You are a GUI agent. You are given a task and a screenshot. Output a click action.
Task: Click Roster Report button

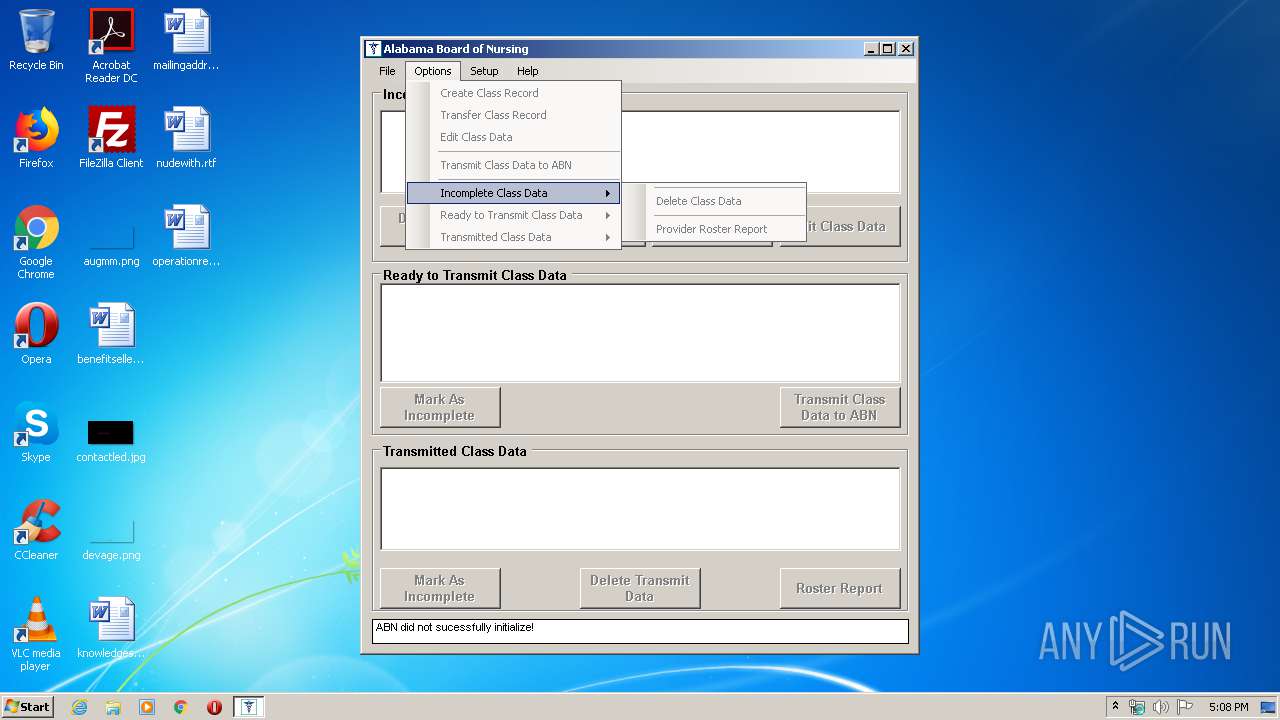point(840,588)
